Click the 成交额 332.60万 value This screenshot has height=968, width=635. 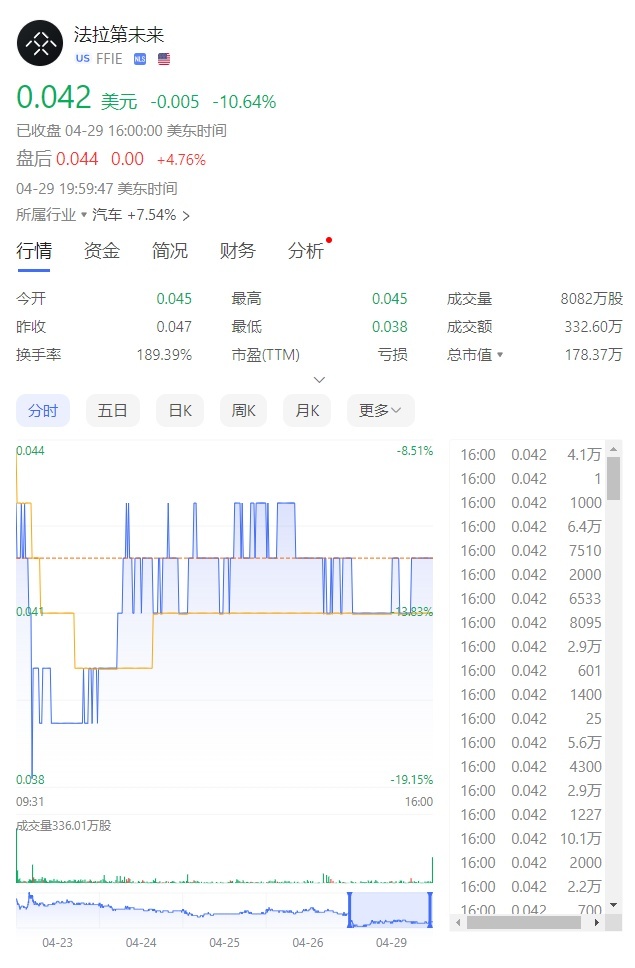click(593, 327)
